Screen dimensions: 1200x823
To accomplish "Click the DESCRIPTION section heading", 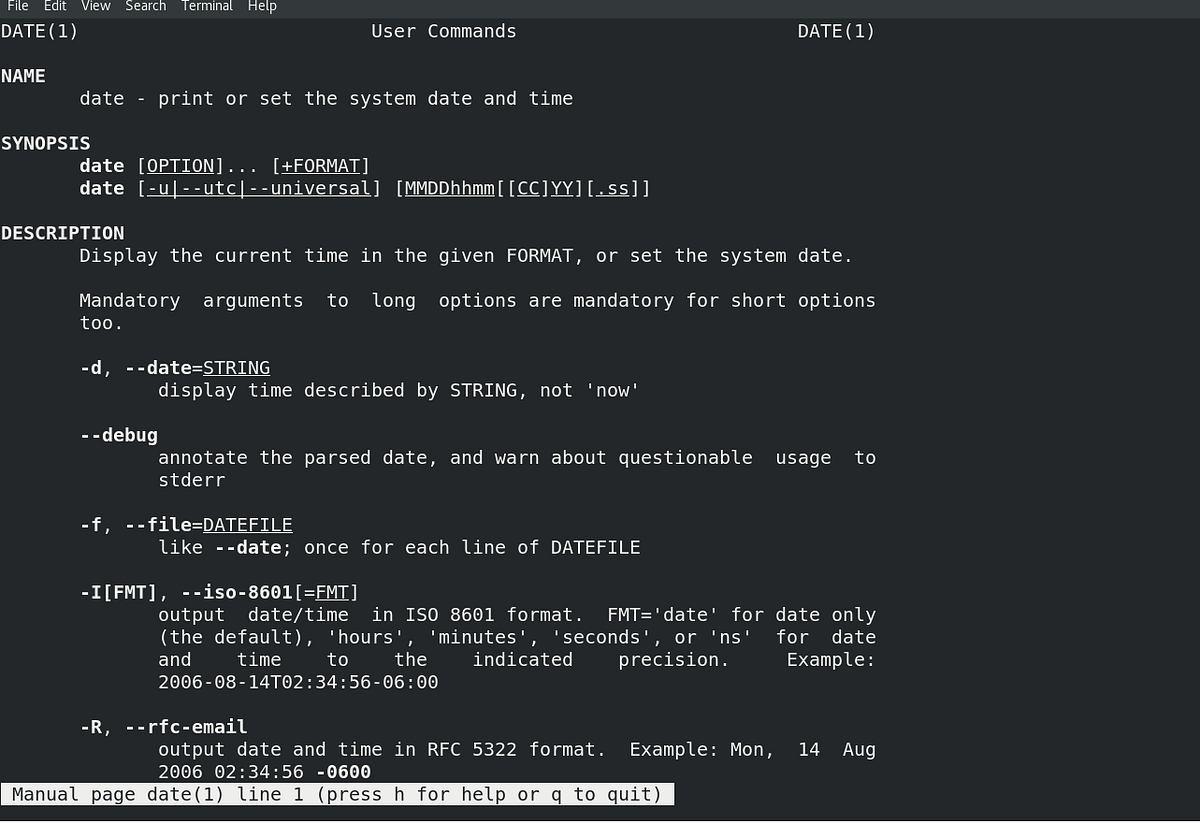I will (62, 232).
